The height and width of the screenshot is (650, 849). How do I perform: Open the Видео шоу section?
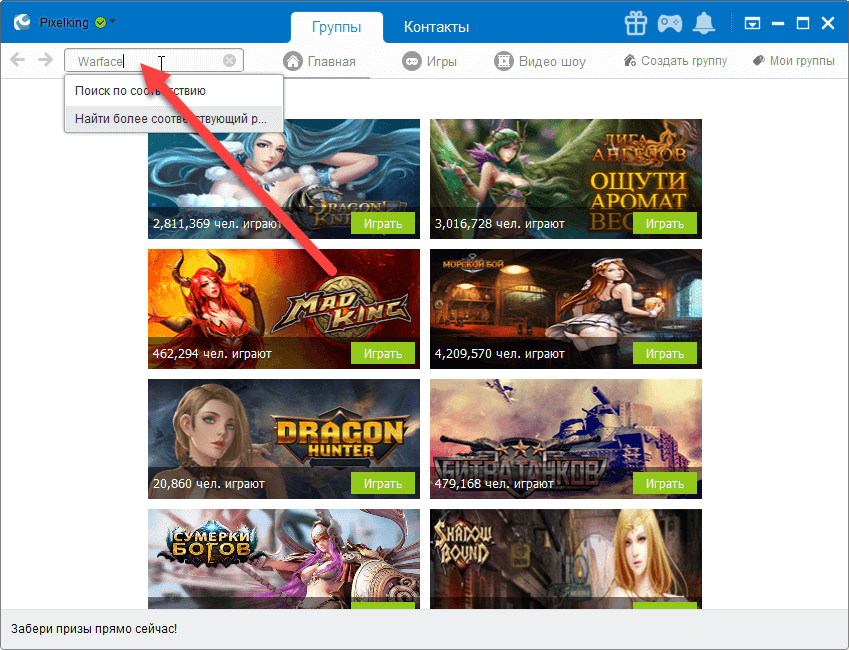(540, 61)
